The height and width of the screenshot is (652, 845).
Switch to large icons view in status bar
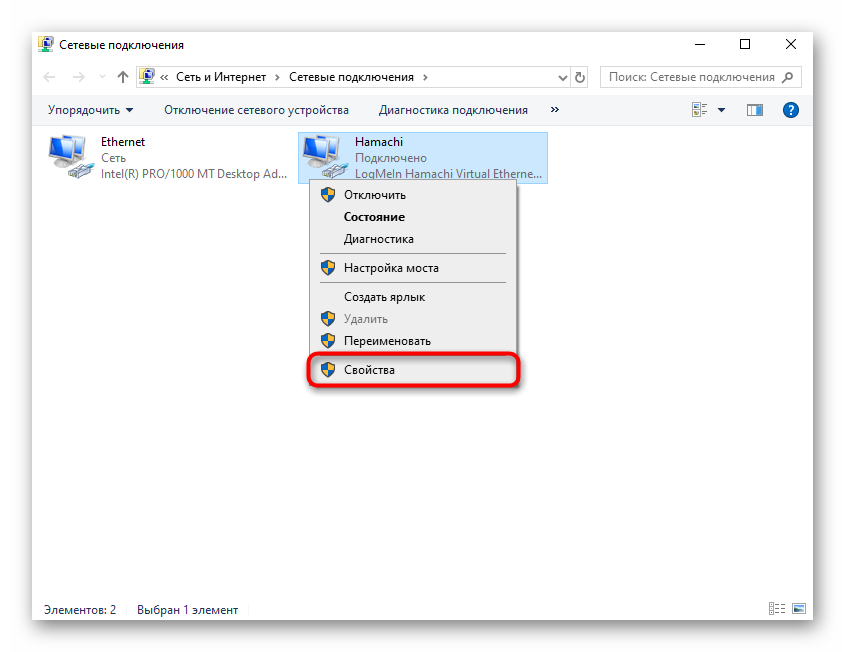(799, 609)
